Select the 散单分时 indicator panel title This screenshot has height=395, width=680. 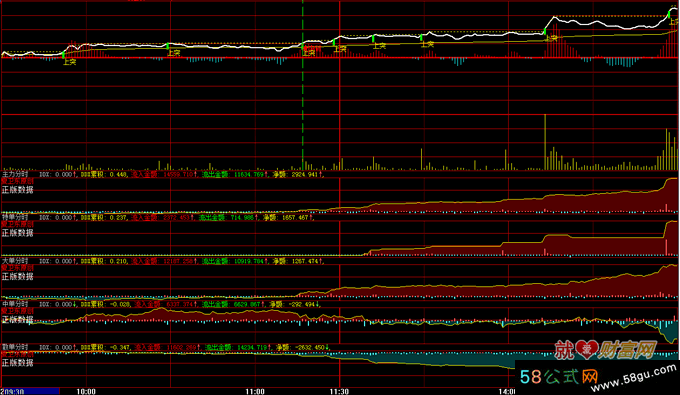pyautogui.click(x=15, y=348)
